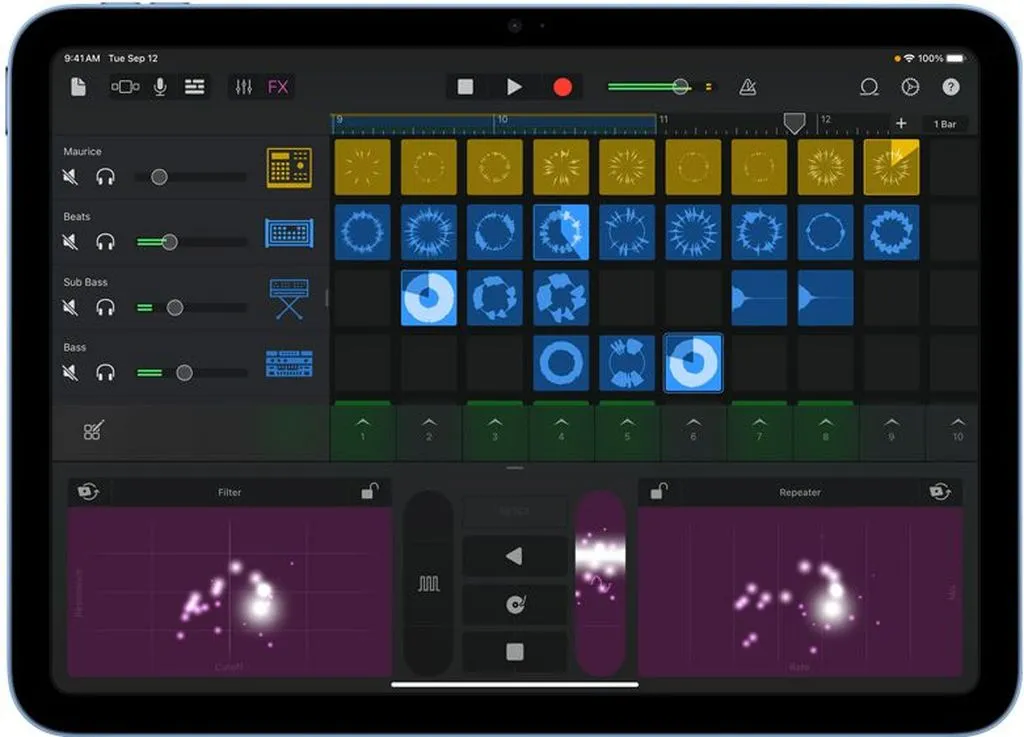Screen dimensions: 1024x737
Task: Open My Songs browser document icon
Action: (x=78, y=87)
